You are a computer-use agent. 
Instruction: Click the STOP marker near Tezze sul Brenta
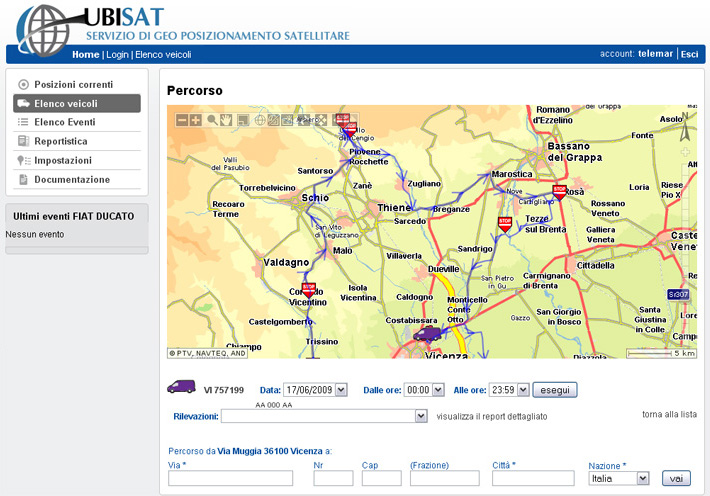pyautogui.click(x=505, y=224)
